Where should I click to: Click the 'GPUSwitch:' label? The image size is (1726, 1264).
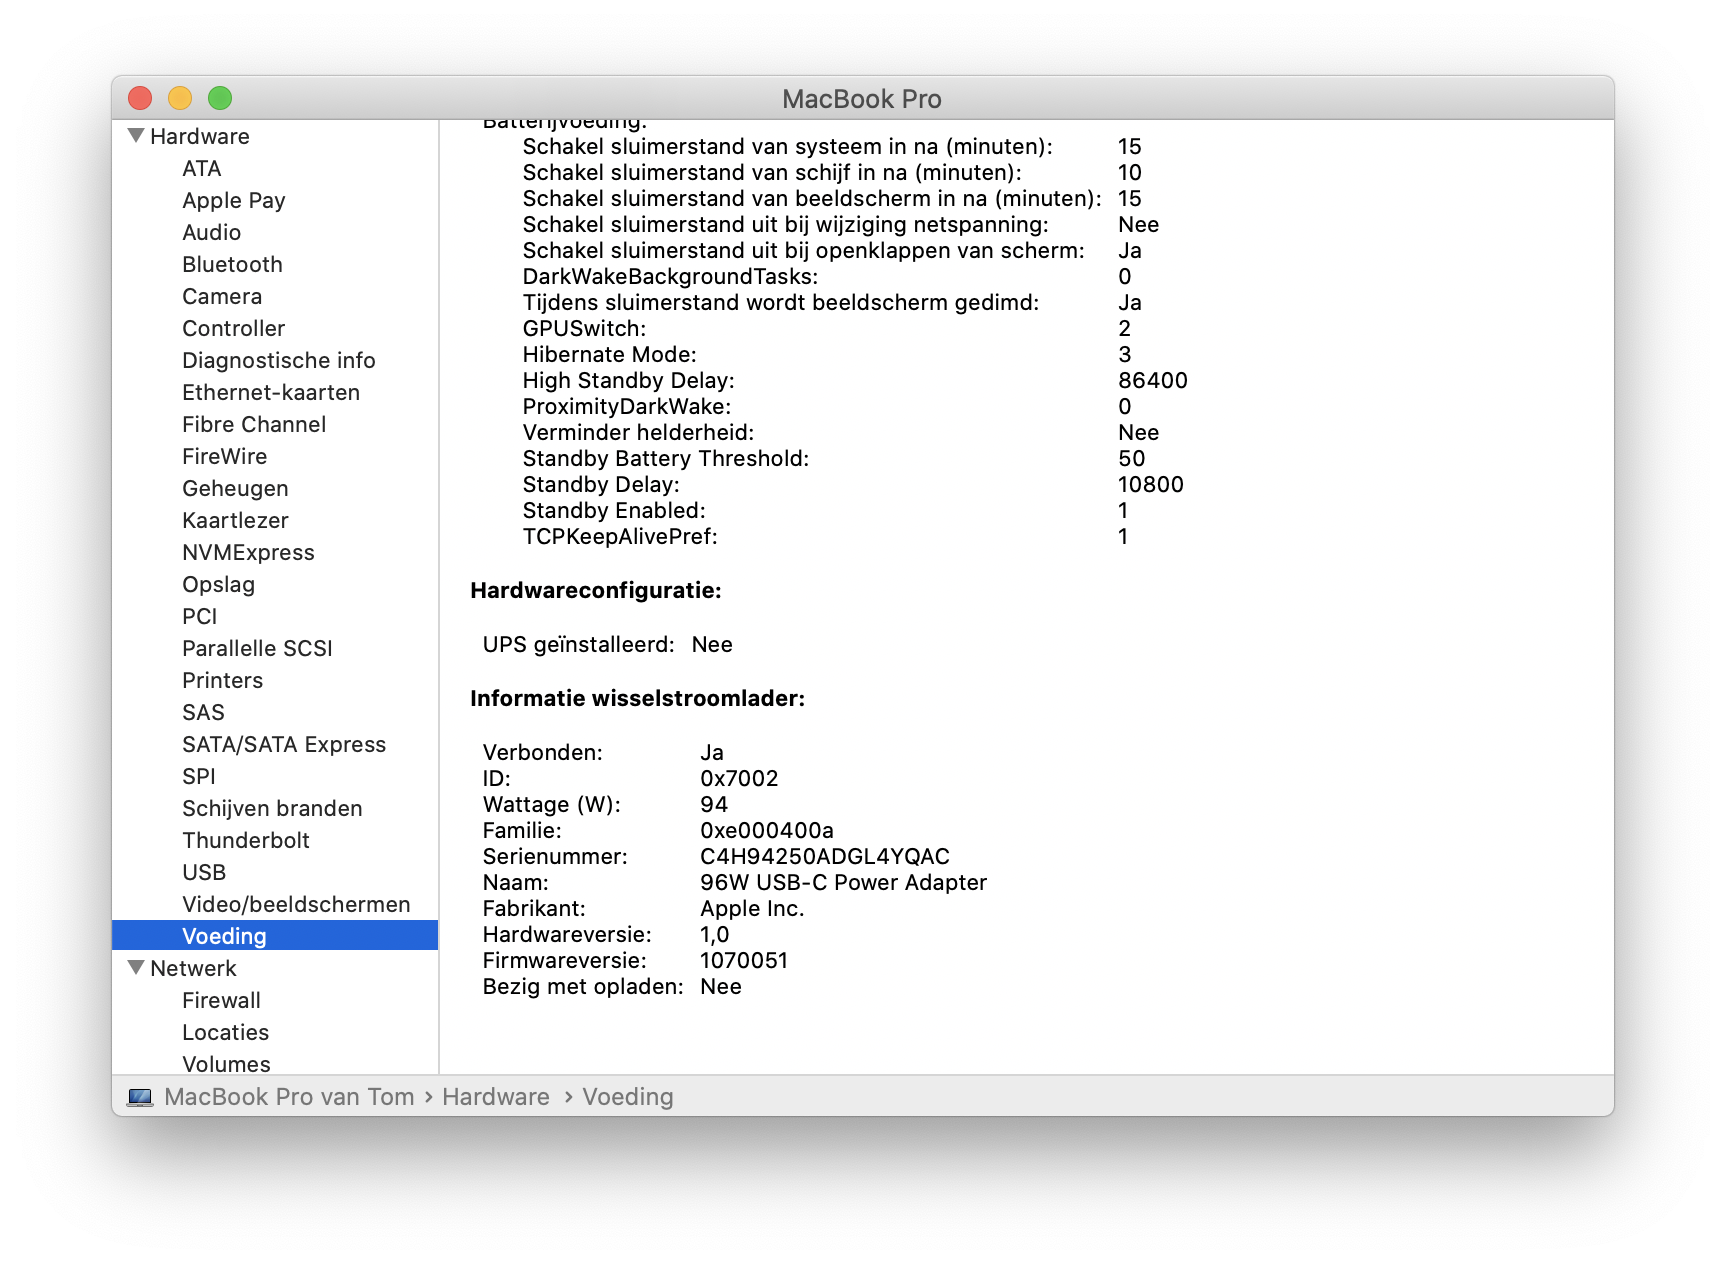click(585, 328)
